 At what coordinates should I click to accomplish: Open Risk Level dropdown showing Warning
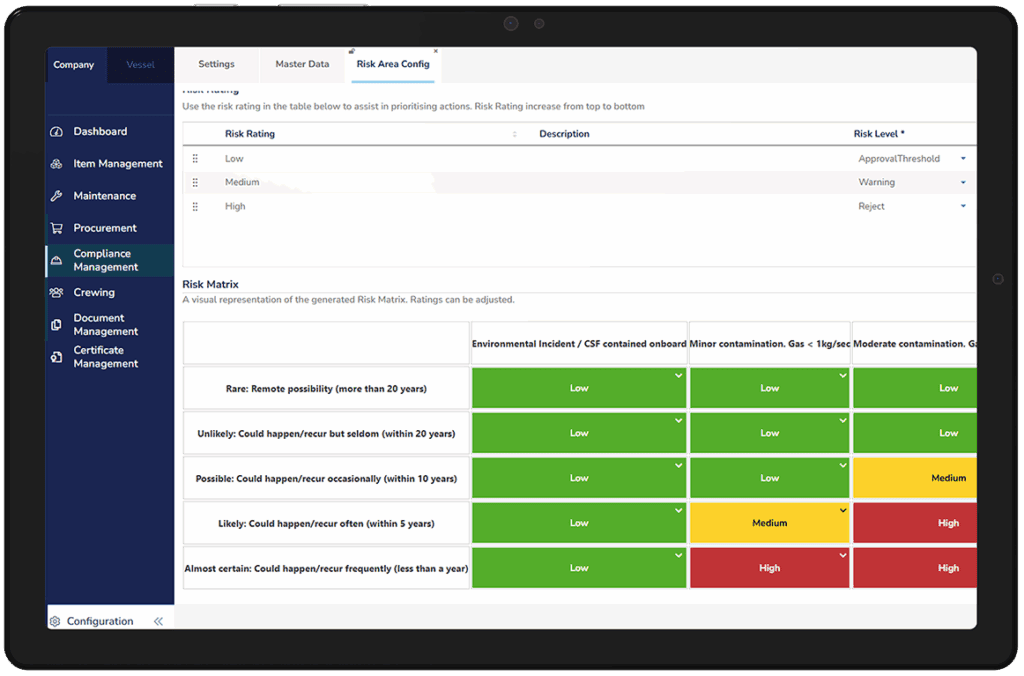pyautogui.click(x=963, y=183)
